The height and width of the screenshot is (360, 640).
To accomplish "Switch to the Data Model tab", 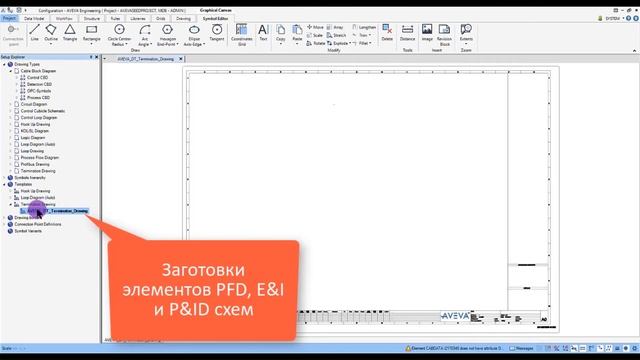I will tap(34, 19).
